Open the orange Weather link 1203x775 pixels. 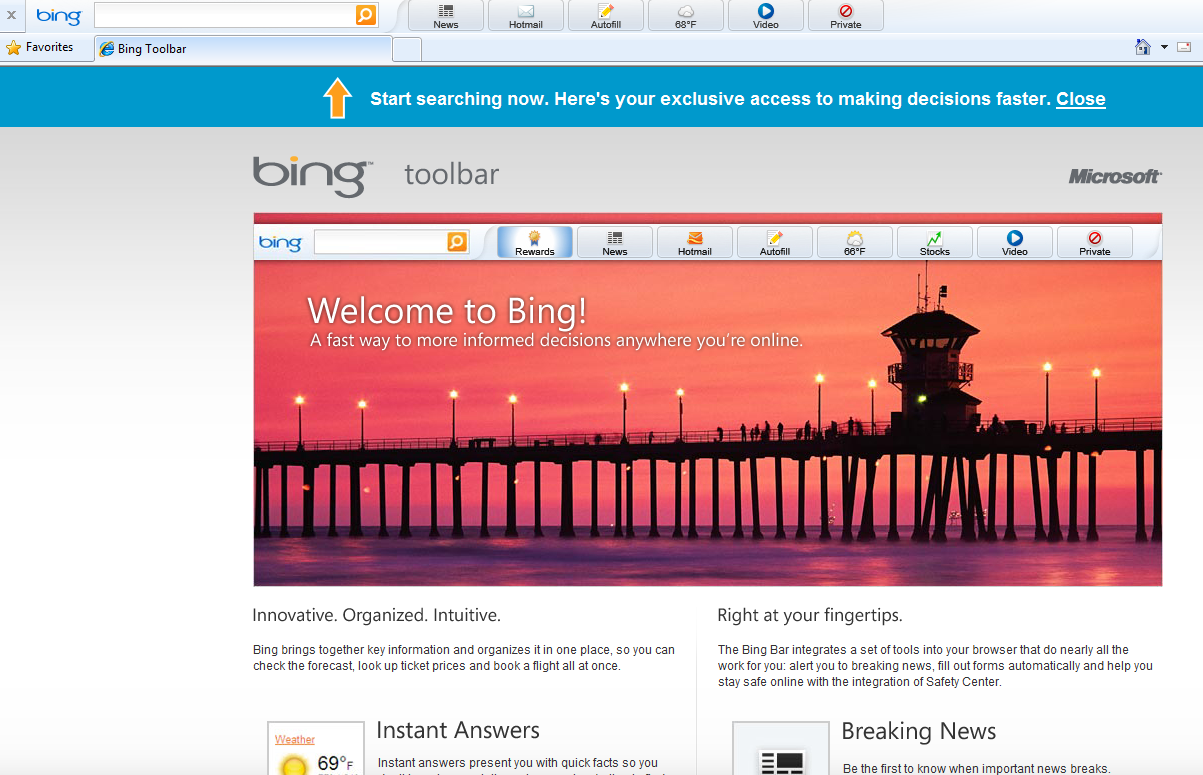pos(295,740)
